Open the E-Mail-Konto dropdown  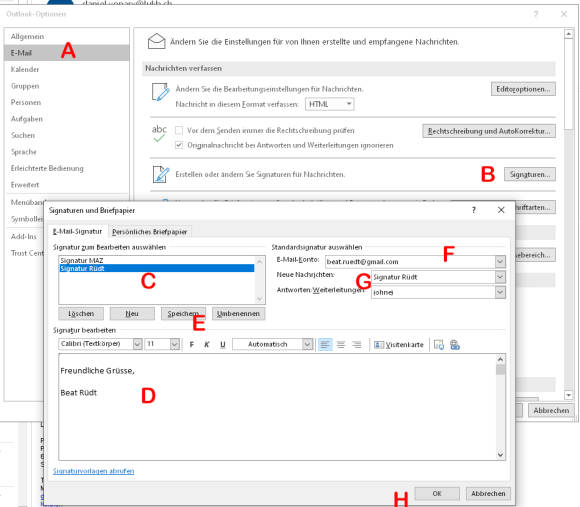[500, 261]
